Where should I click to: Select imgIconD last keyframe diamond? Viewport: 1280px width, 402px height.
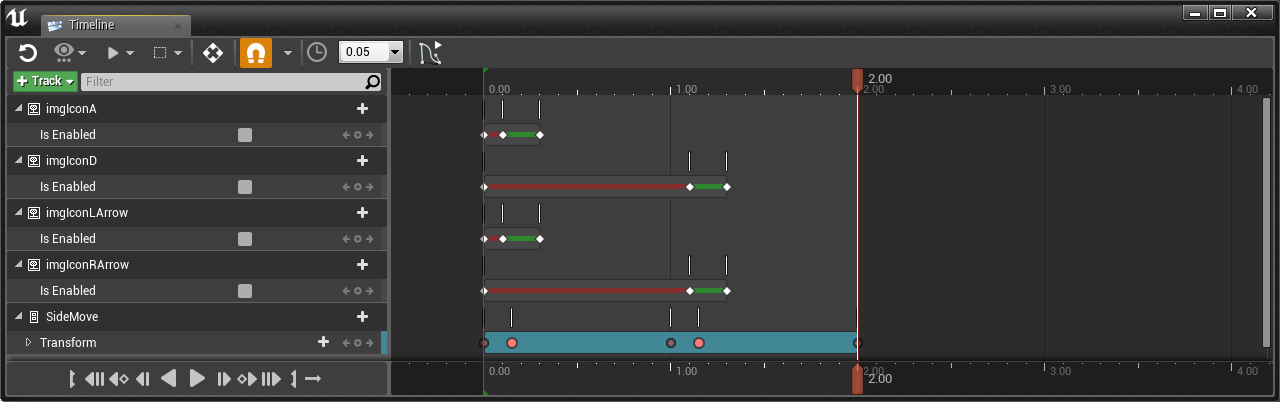pyautogui.click(x=727, y=187)
